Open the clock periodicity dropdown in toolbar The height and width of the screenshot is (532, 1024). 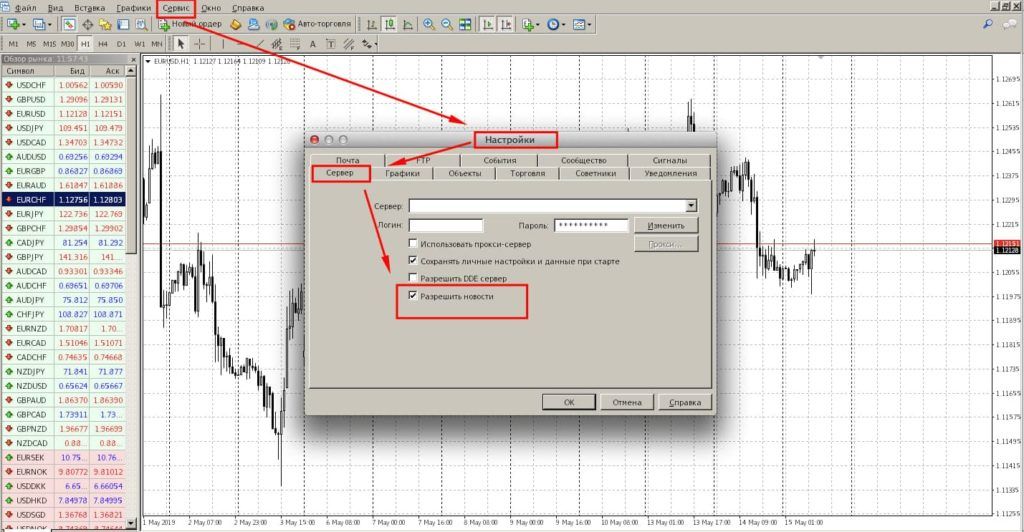coord(564,24)
